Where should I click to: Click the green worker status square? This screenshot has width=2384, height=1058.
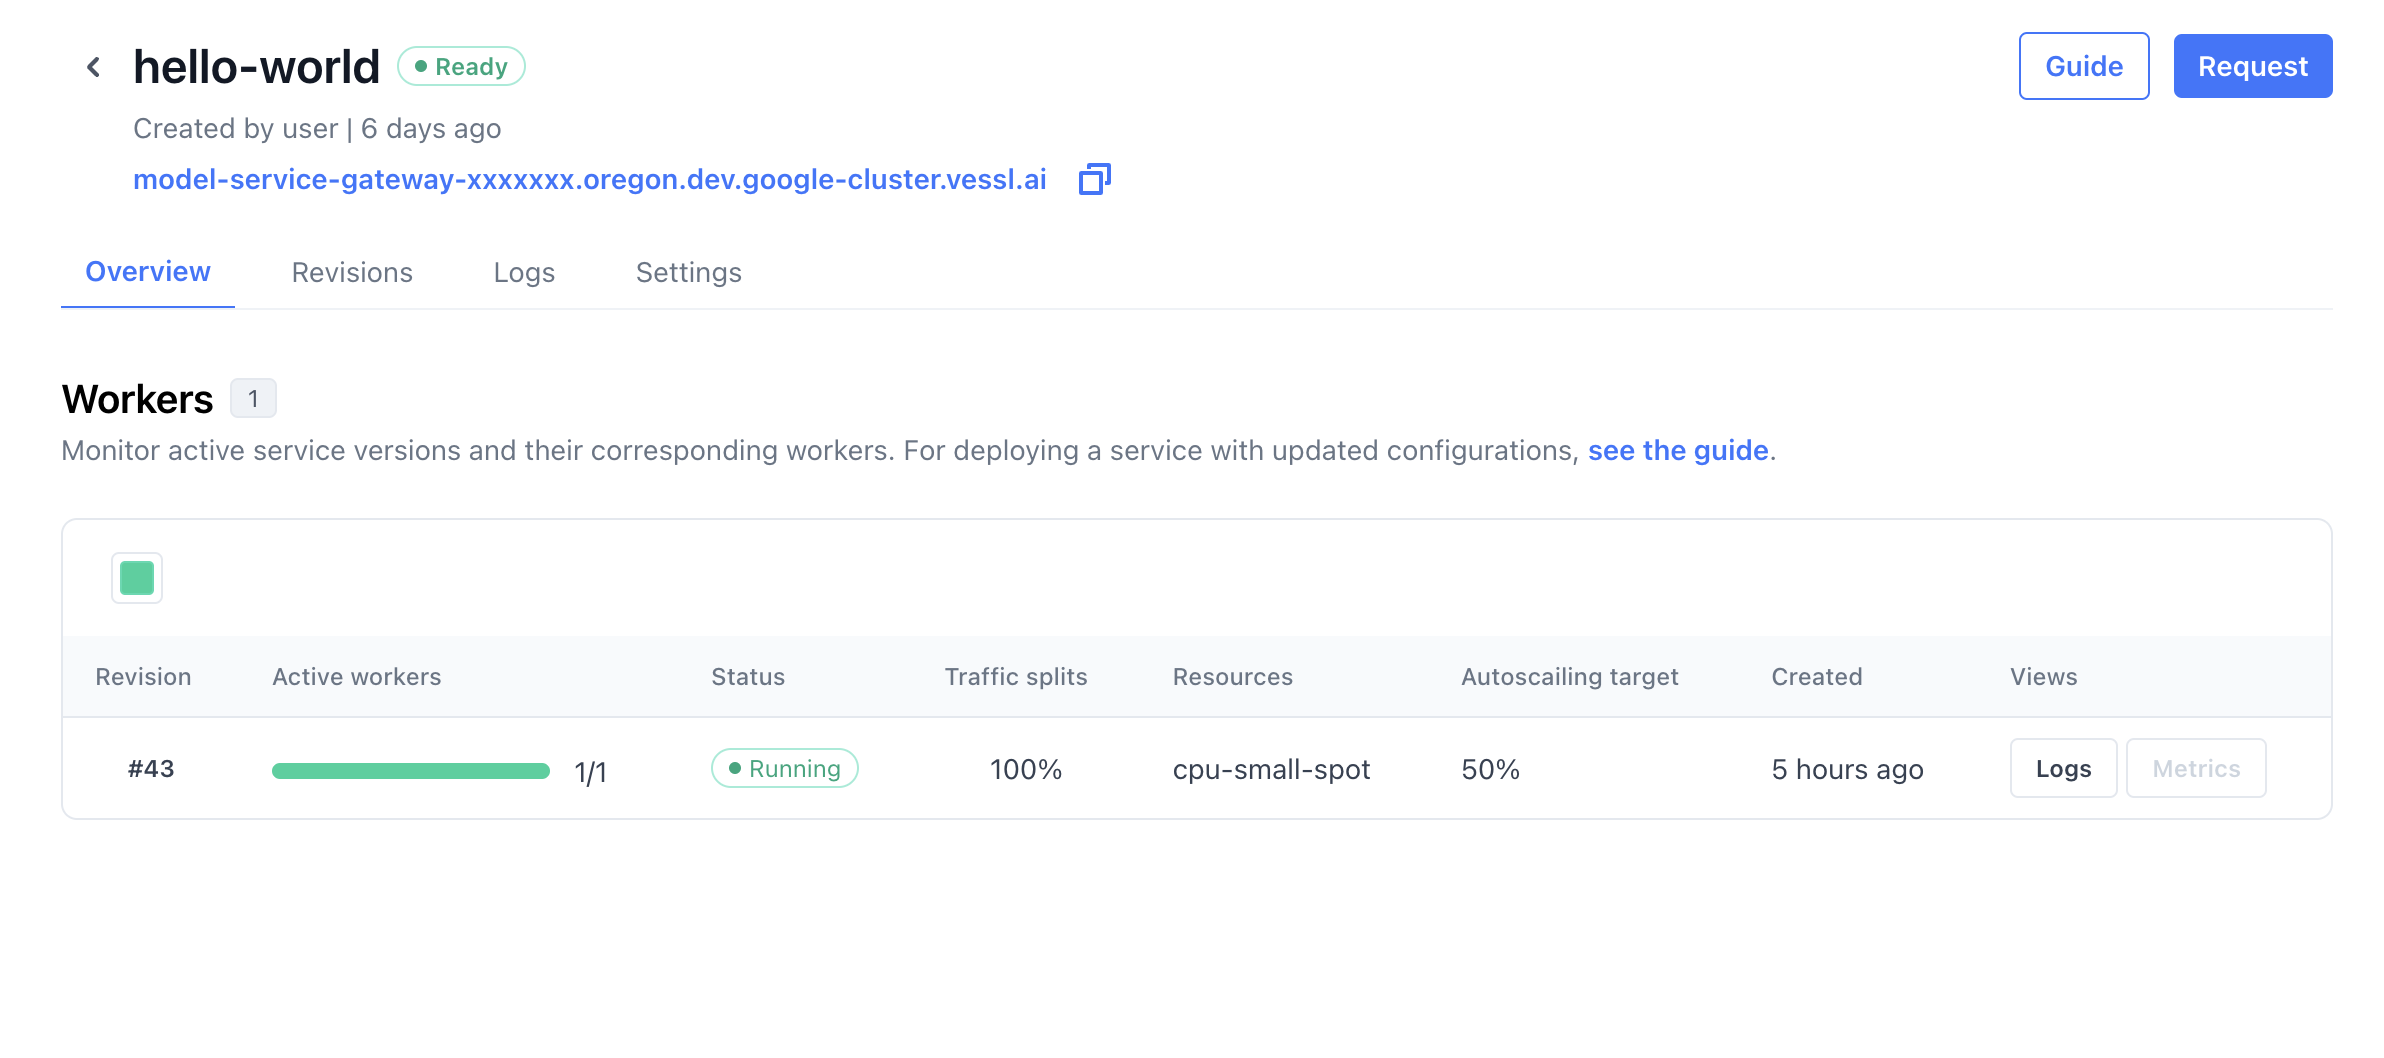tap(137, 578)
